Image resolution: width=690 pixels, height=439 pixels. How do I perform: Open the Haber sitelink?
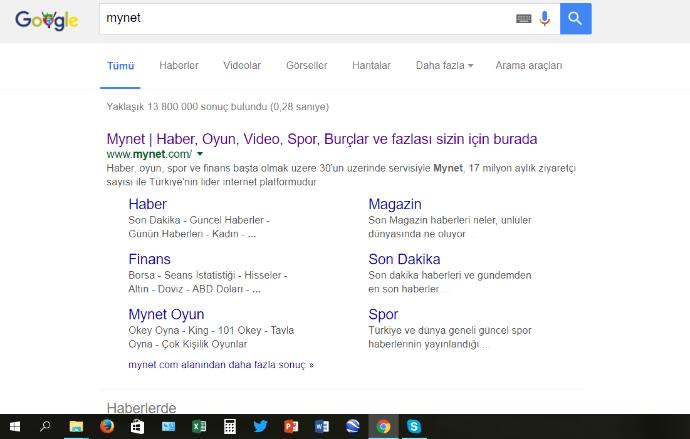147,204
